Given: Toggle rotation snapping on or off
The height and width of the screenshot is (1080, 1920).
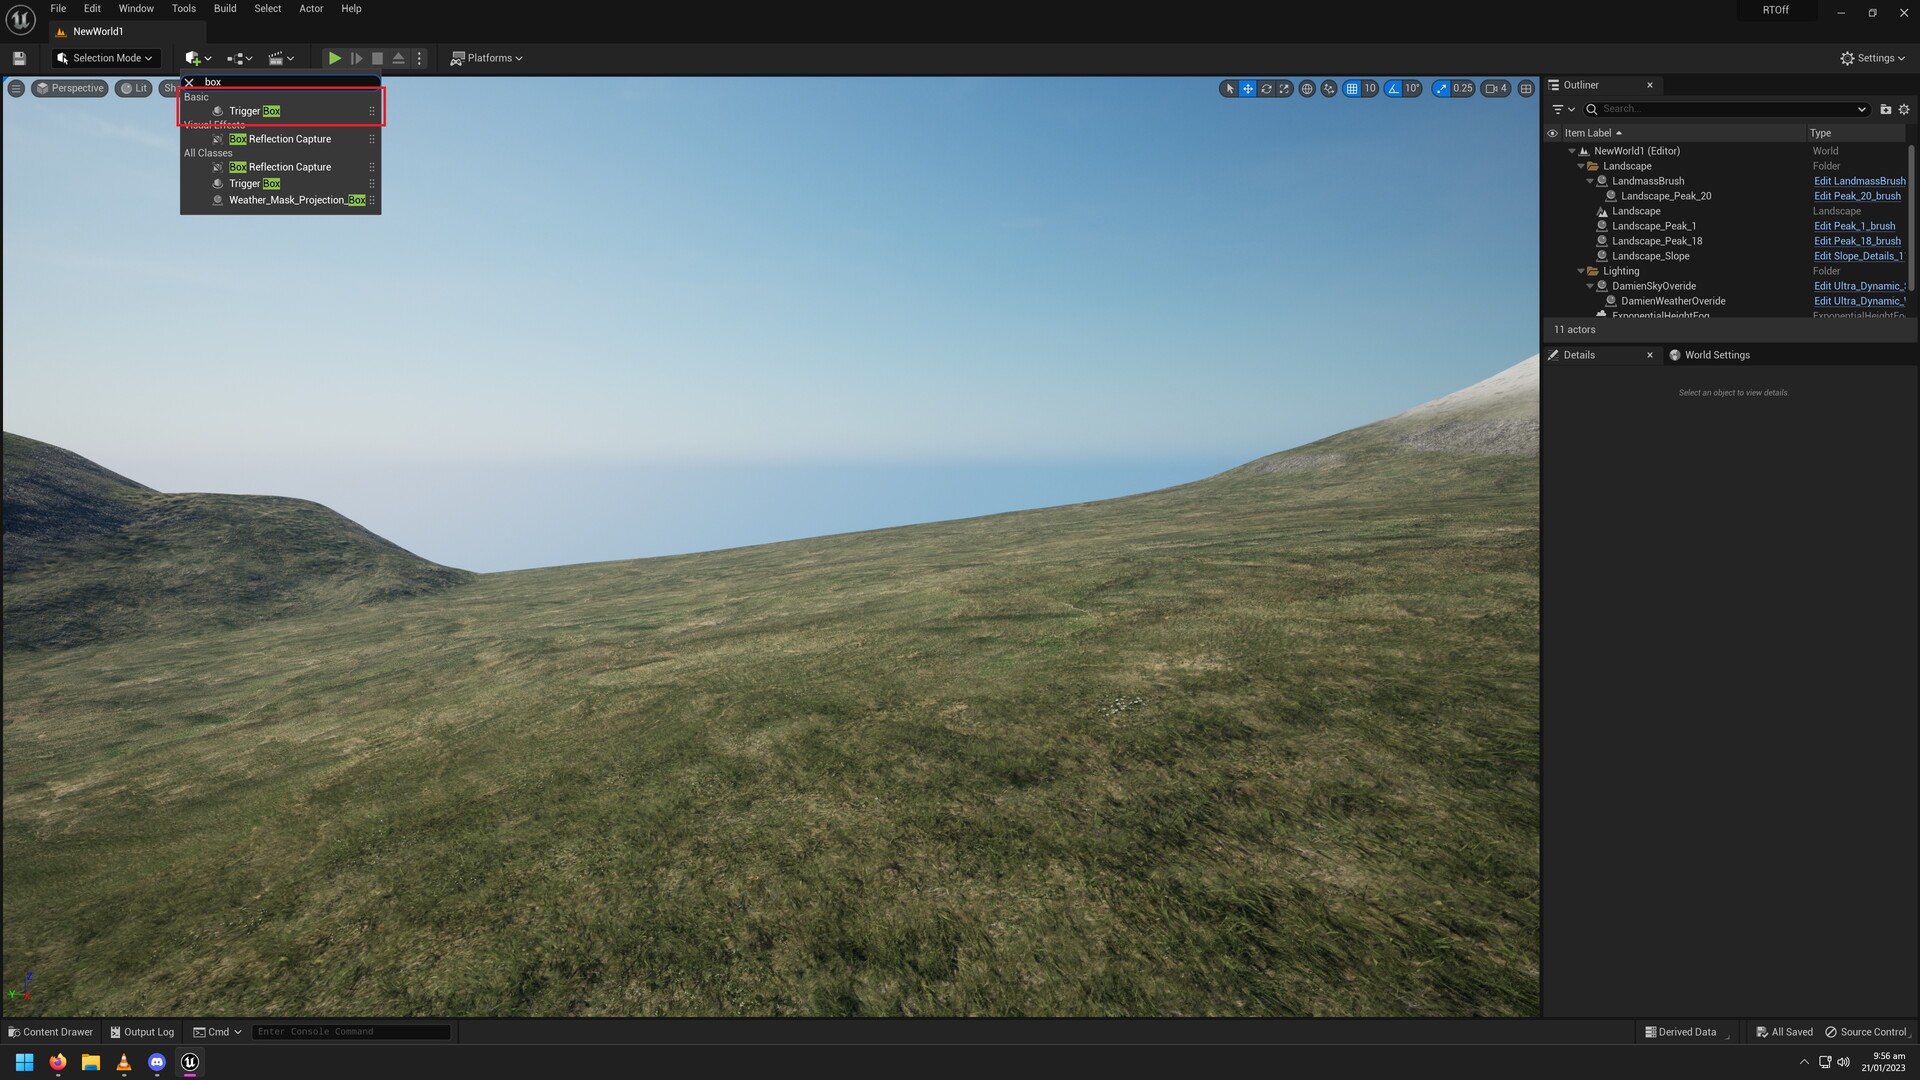Looking at the screenshot, I should click(1393, 88).
